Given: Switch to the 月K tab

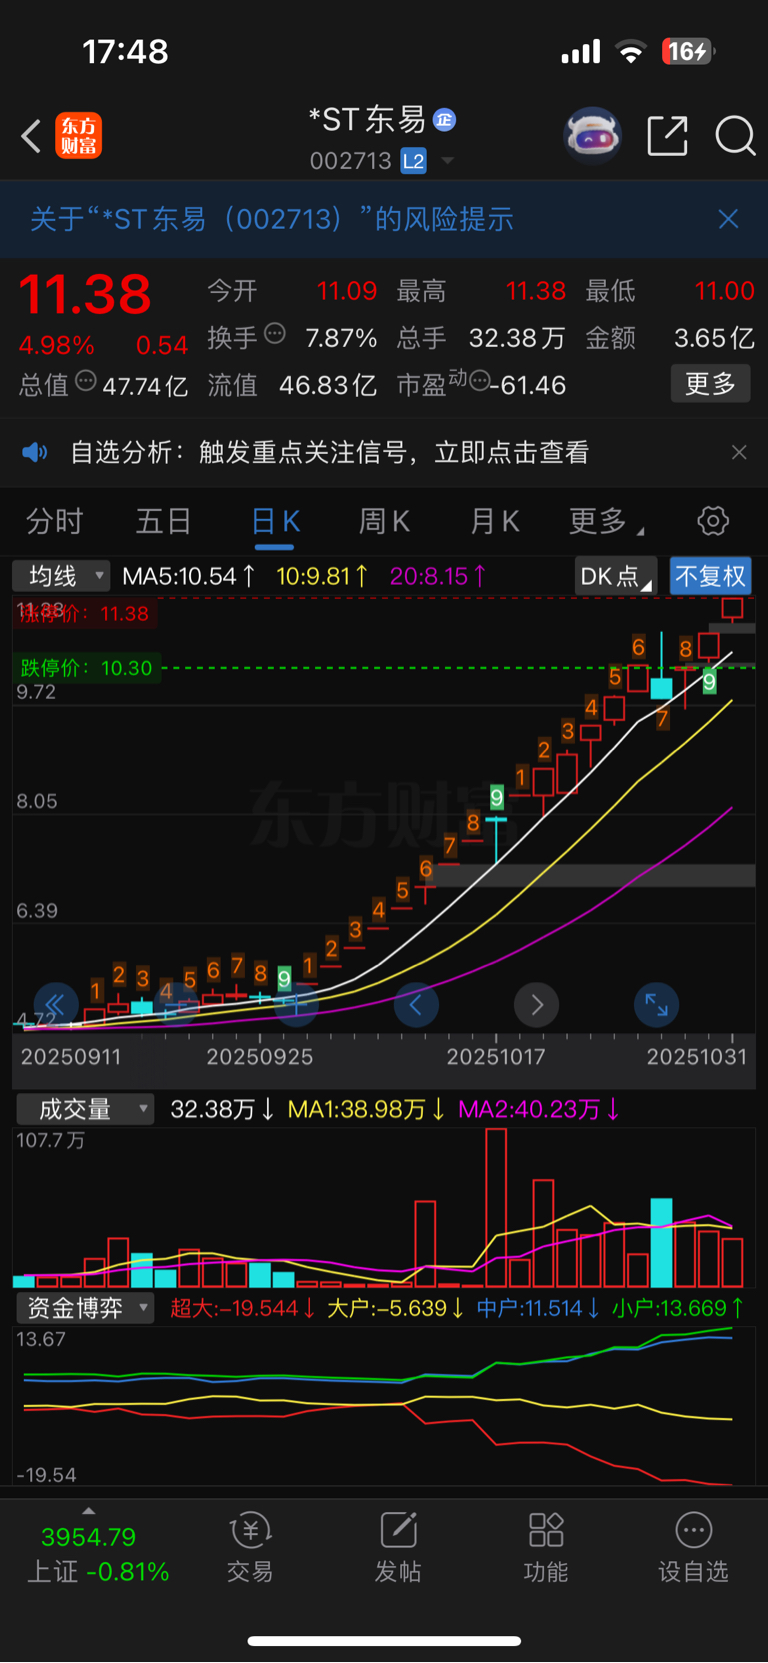Looking at the screenshot, I should (x=494, y=521).
